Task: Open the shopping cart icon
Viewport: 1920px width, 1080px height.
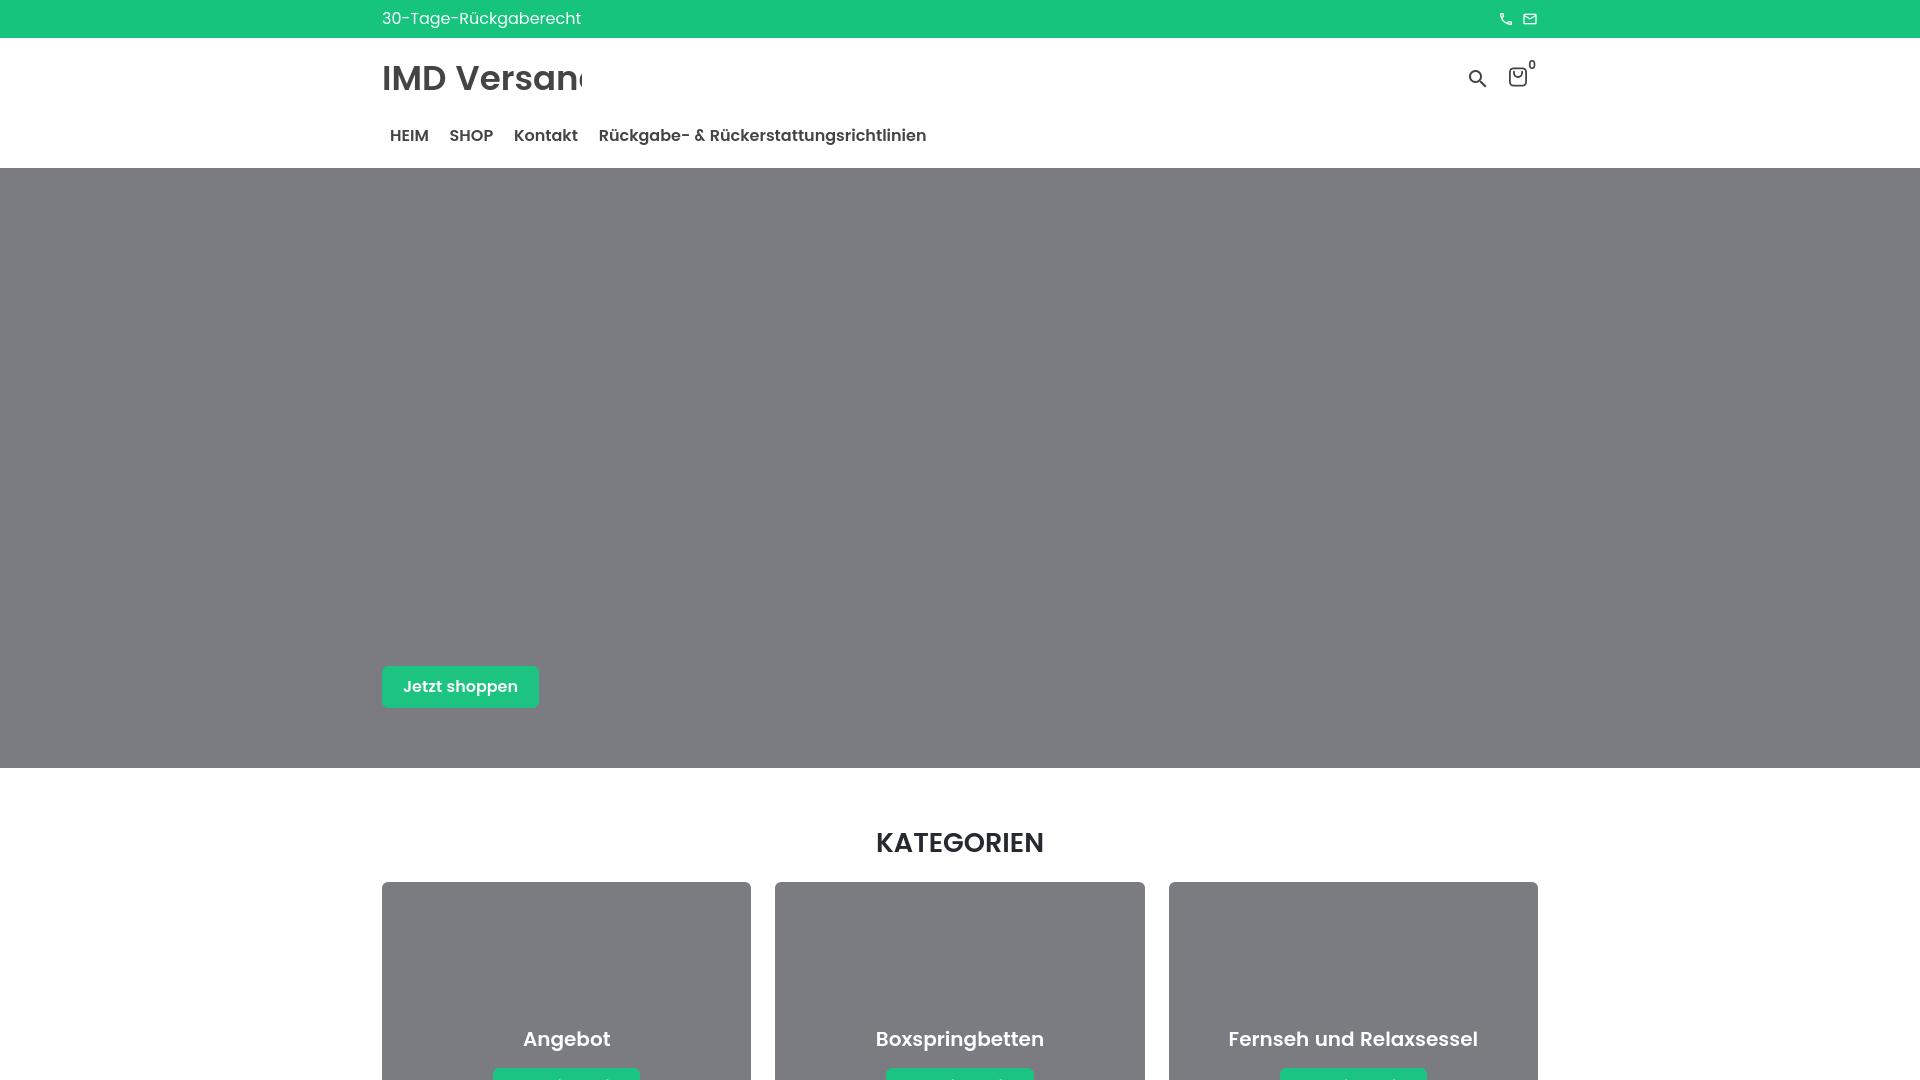Action: click(x=1517, y=78)
